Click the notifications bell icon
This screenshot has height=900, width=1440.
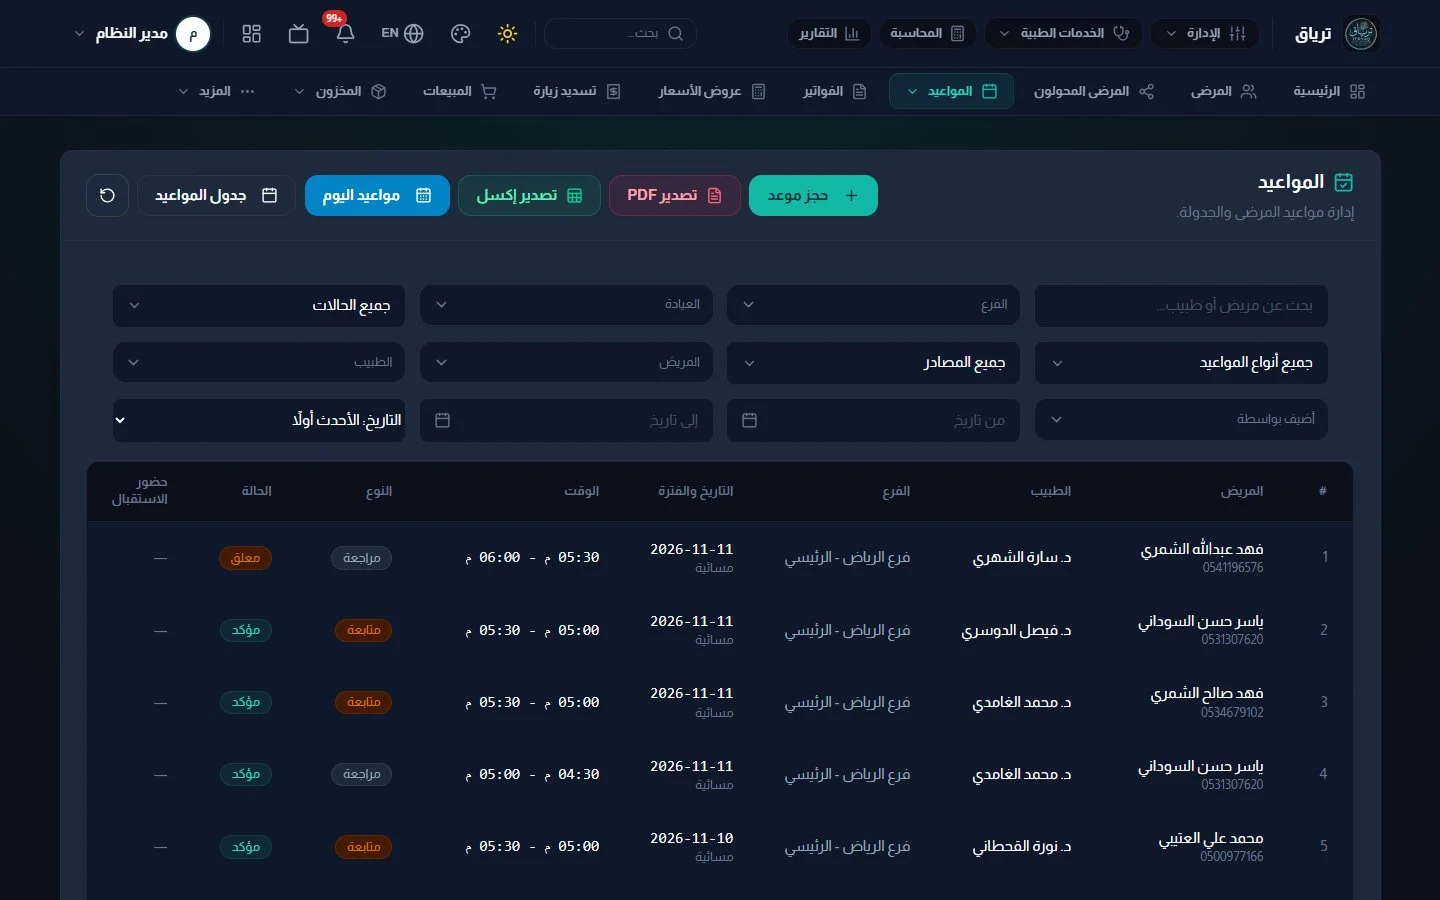(345, 33)
